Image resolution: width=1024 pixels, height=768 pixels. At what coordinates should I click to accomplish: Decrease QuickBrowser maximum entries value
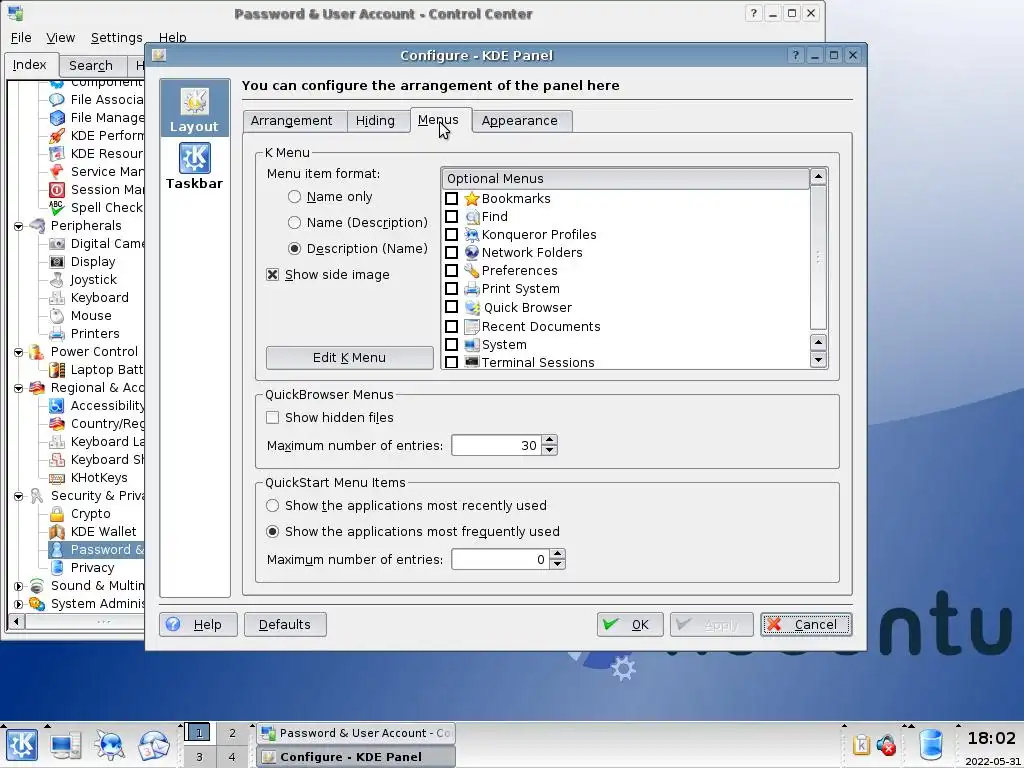pyautogui.click(x=550, y=450)
